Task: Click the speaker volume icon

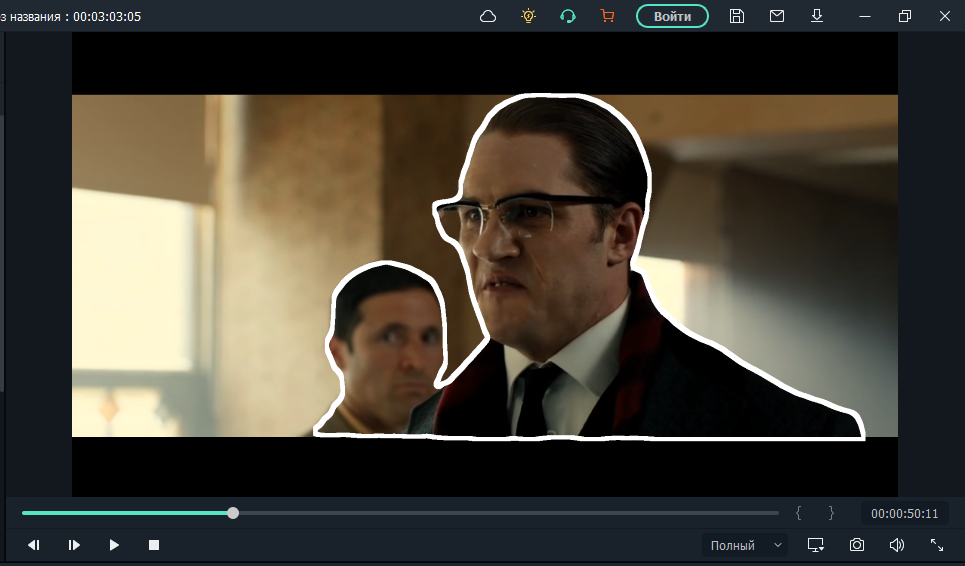Action: pos(897,545)
